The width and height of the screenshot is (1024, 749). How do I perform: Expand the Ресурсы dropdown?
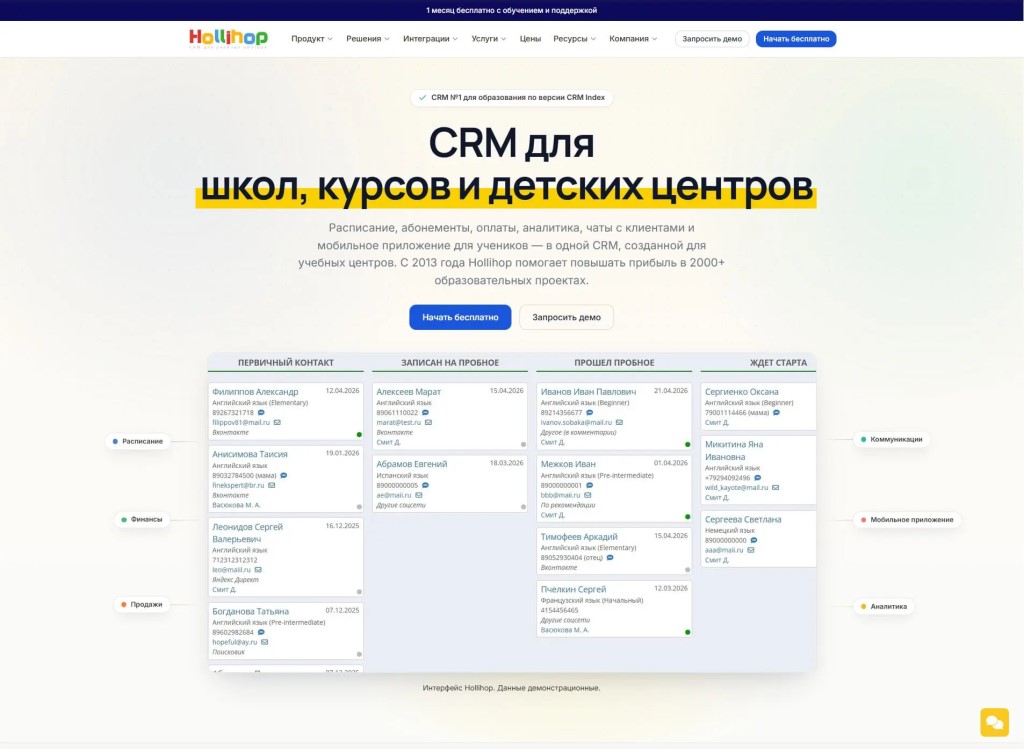pyautogui.click(x=574, y=39)
